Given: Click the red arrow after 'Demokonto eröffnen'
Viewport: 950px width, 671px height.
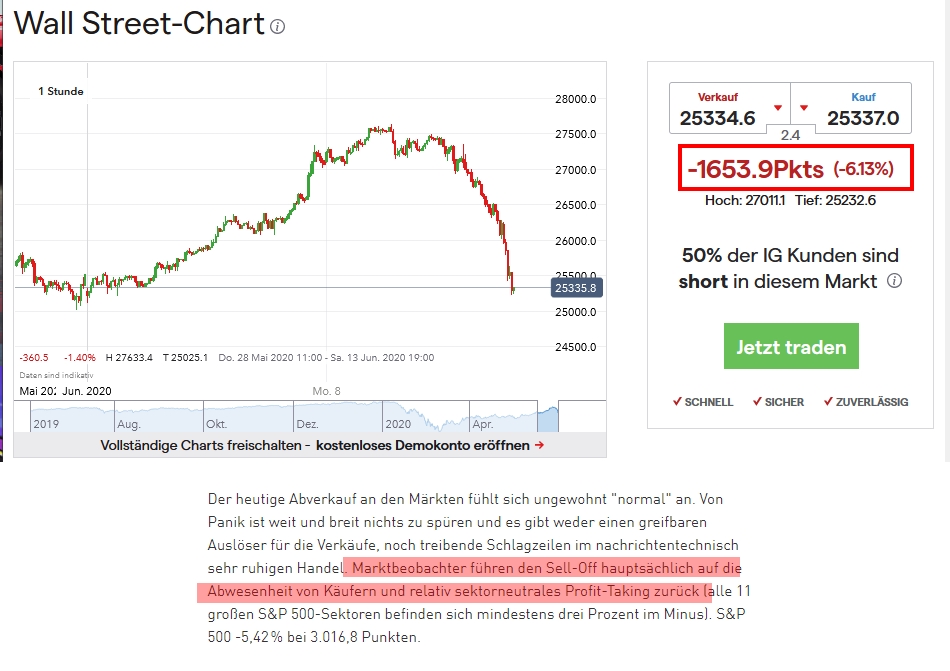Looking at the screenshot, I should point(539,446).
